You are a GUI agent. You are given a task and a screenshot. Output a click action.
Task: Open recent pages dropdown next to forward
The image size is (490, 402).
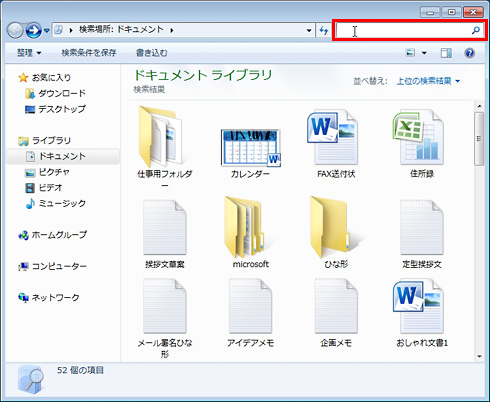(47, 31)
